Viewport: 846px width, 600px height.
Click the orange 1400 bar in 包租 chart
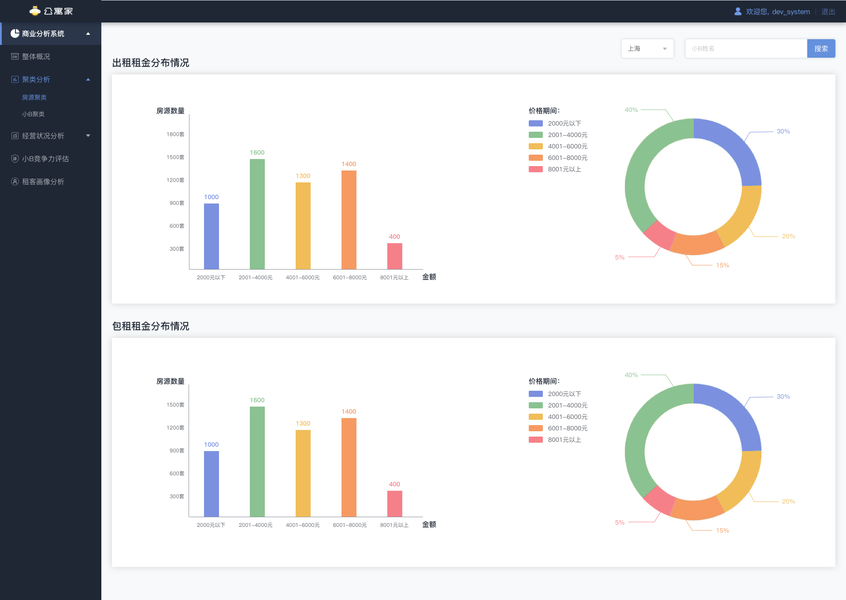(x=349, y=467)
